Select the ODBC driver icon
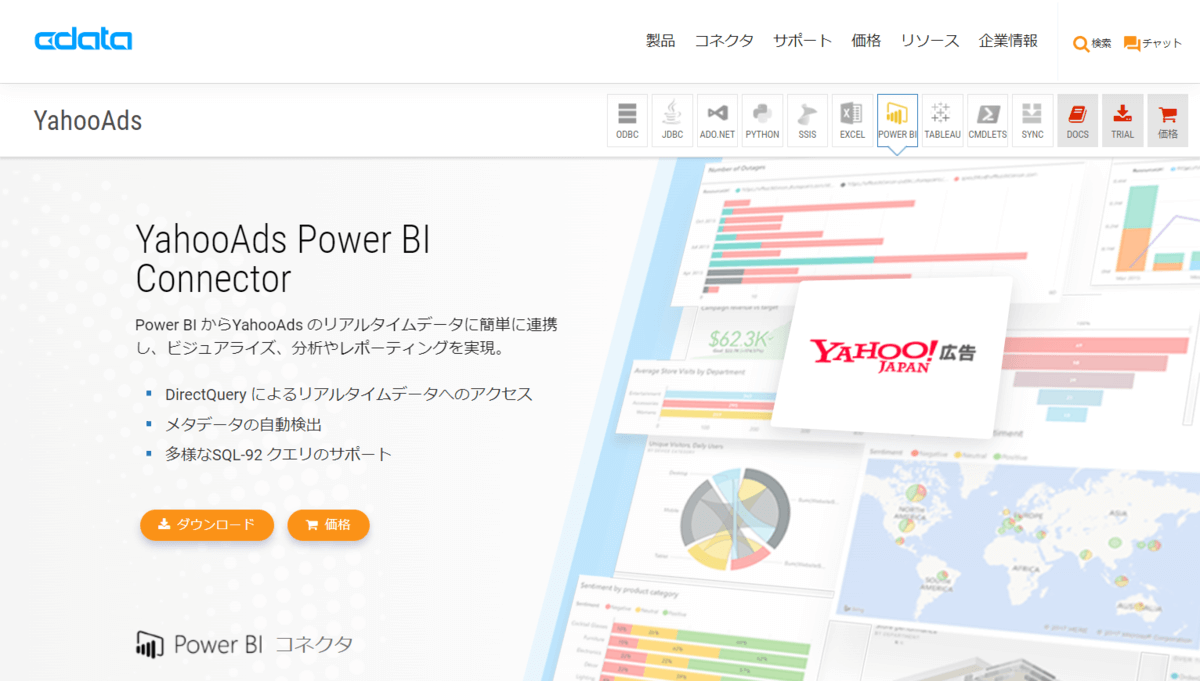 click(627, 120)
